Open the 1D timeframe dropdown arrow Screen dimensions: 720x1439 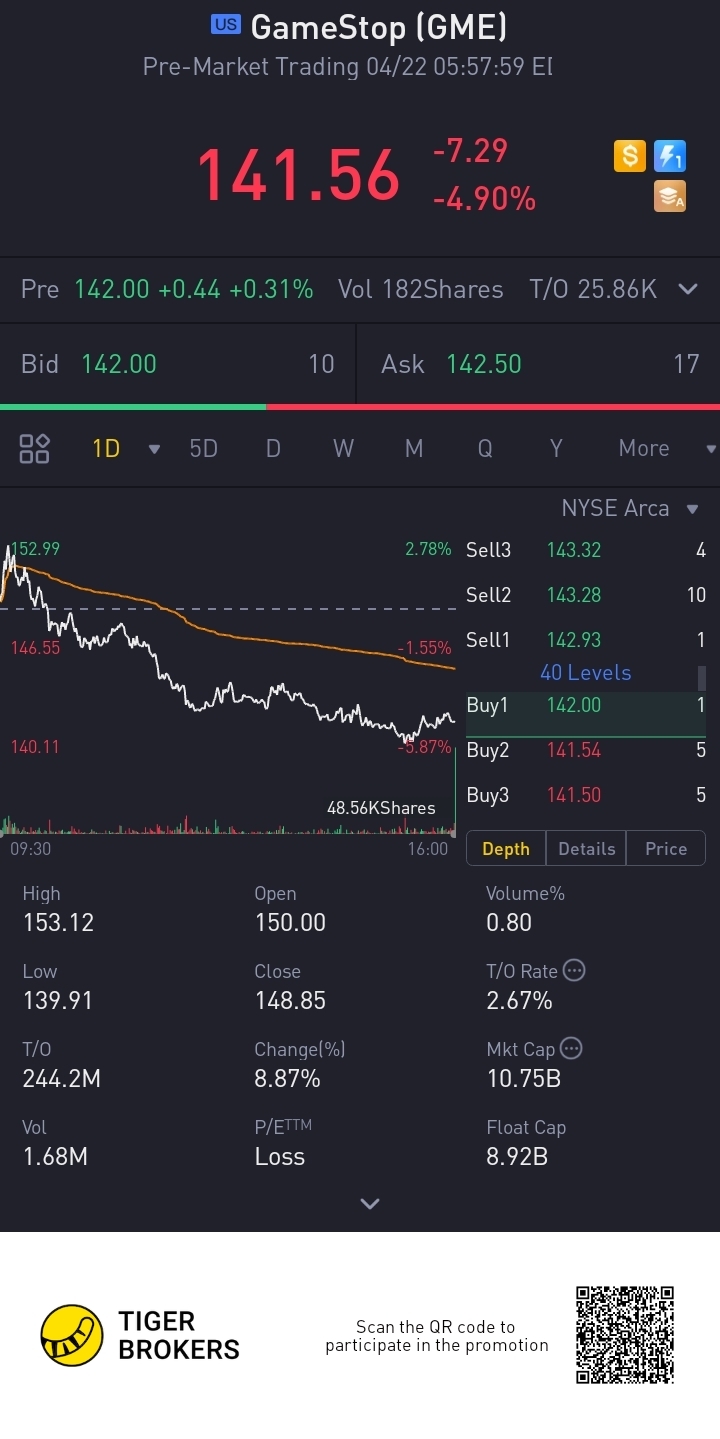[x=154, y=449]
